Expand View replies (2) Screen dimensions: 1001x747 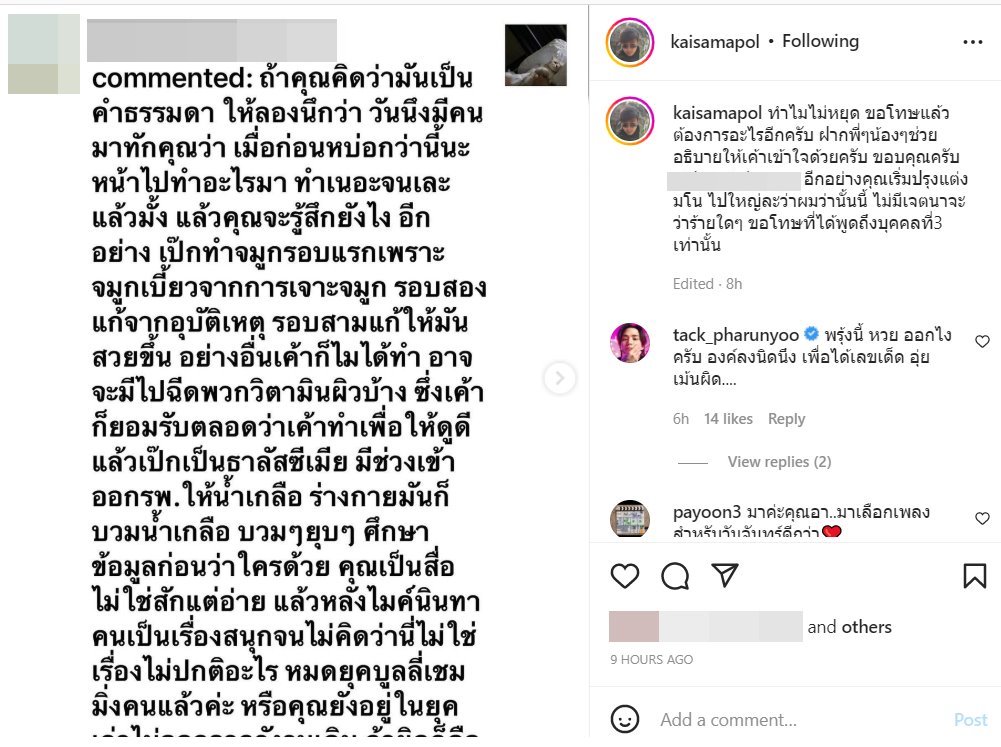779,462
